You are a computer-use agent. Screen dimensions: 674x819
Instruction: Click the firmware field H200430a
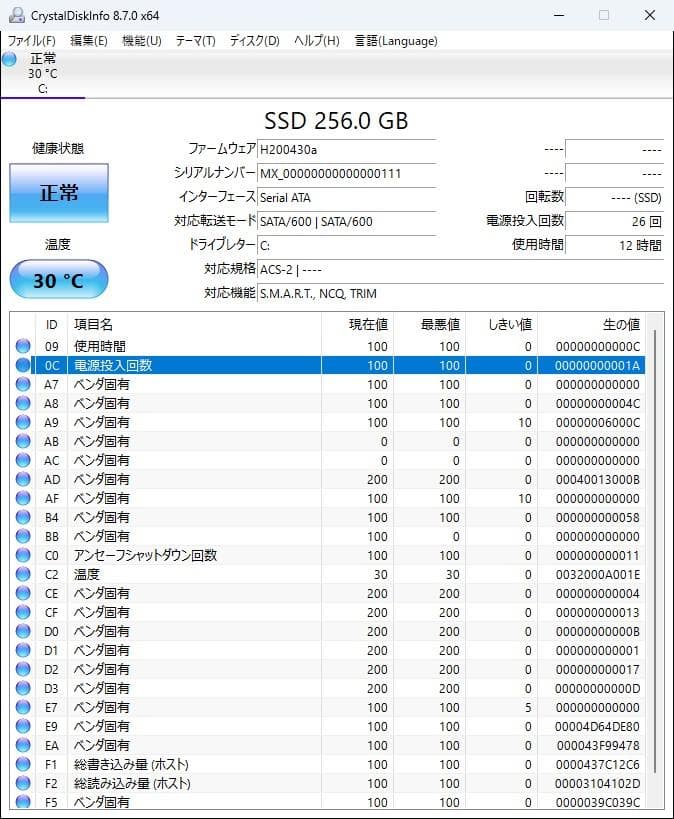pos(346,149)
